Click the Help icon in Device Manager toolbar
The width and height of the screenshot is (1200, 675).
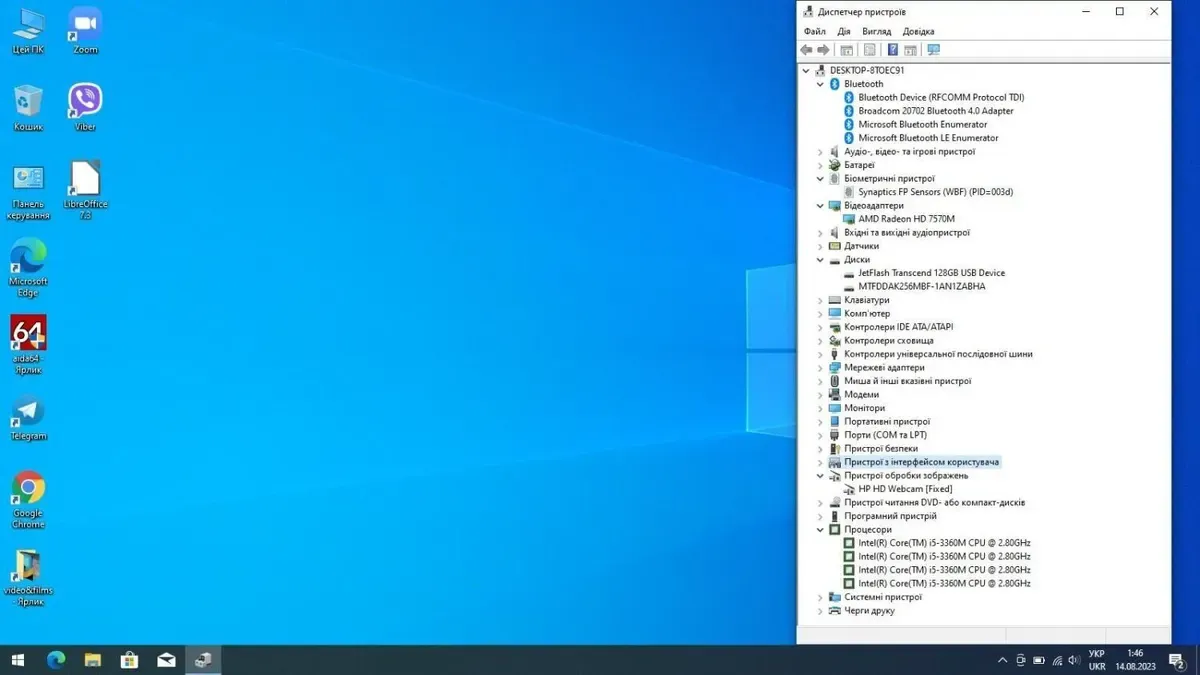tap(893, 50)
